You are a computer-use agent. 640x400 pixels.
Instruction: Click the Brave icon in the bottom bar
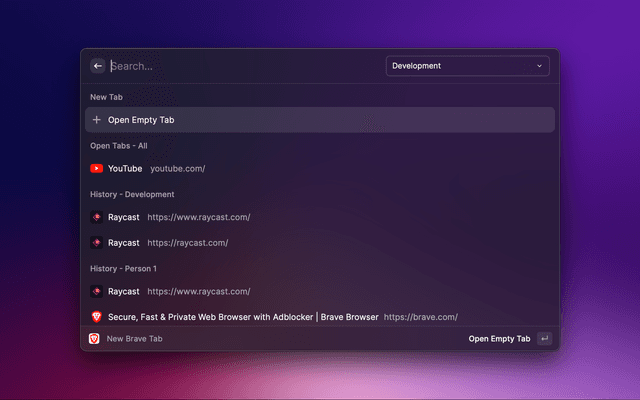pos(95,339)
